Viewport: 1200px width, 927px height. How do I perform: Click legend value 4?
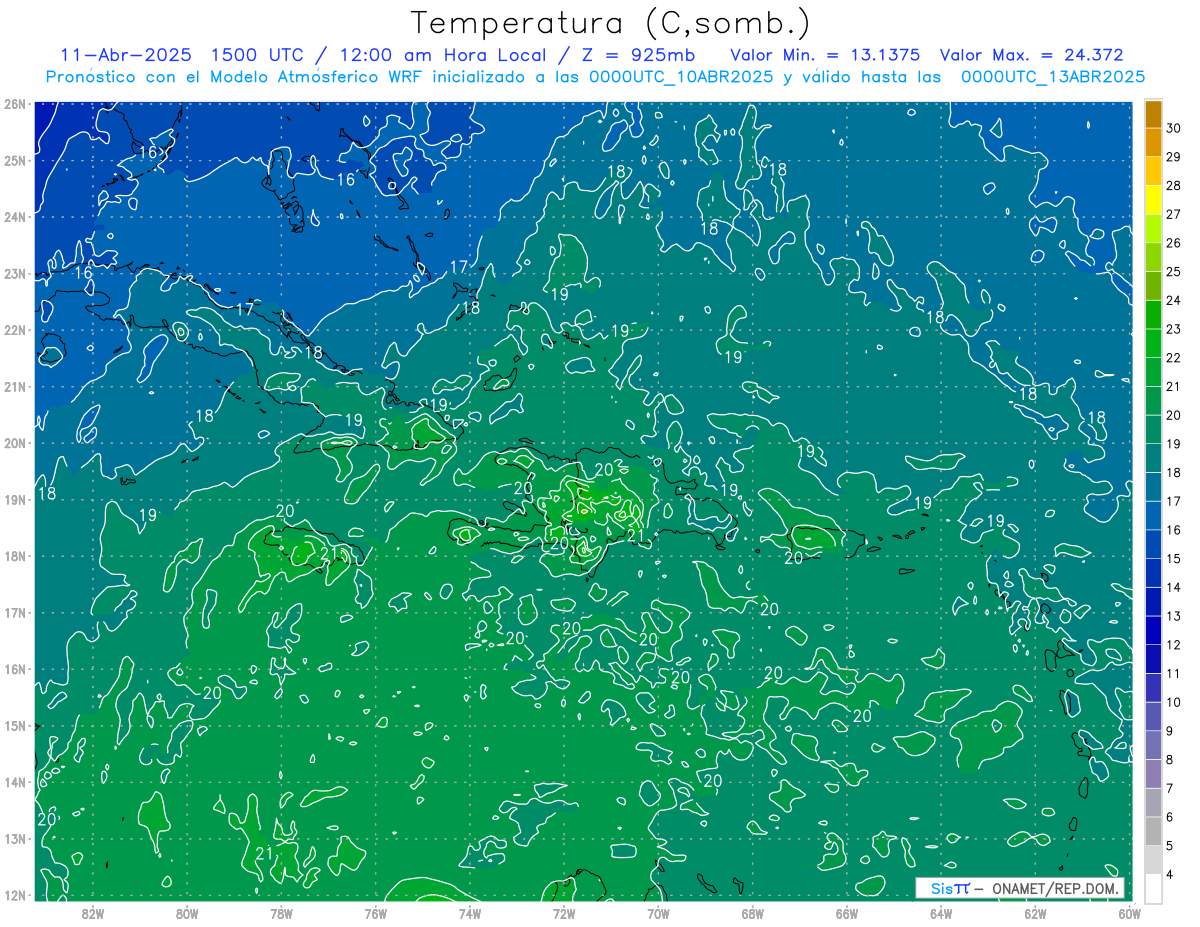click(x=1170, y=874)
